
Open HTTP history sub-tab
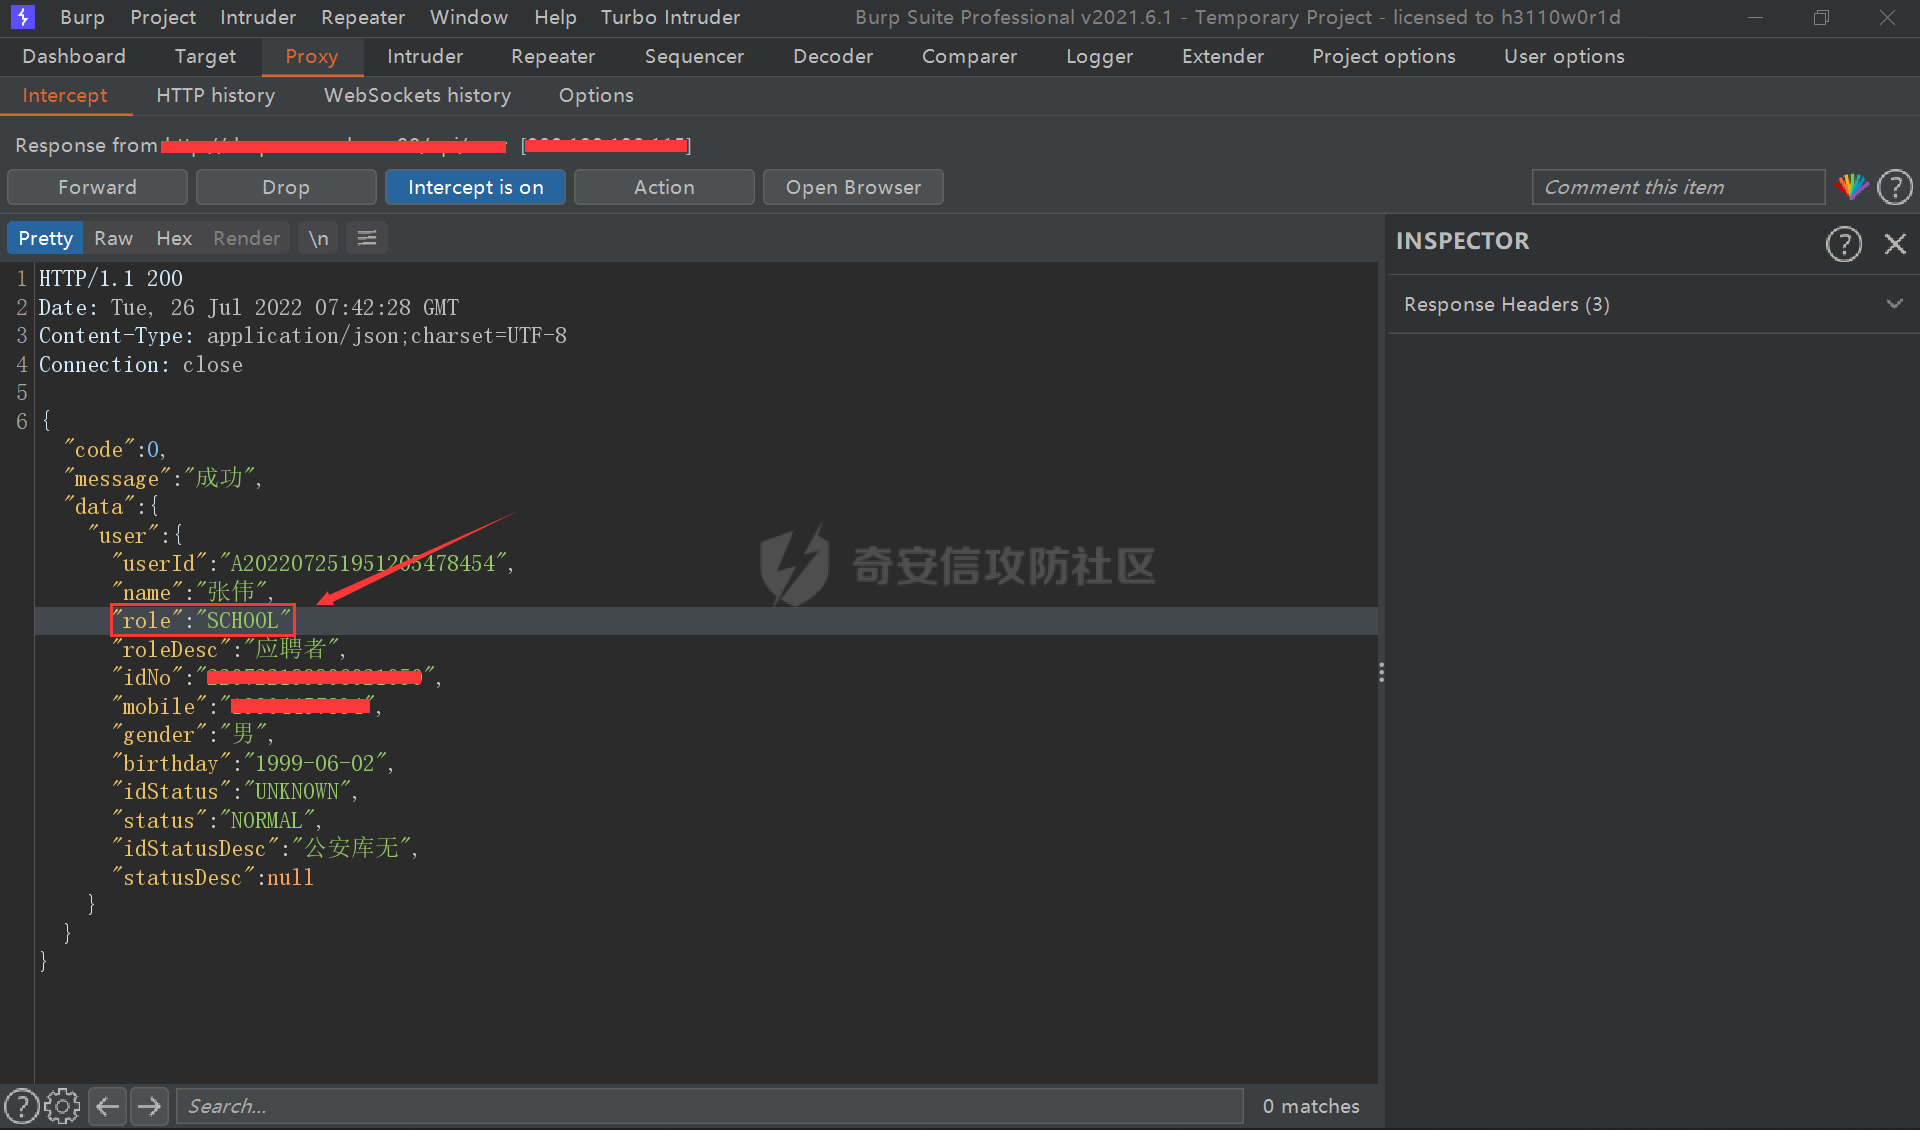tap(215, 95)
